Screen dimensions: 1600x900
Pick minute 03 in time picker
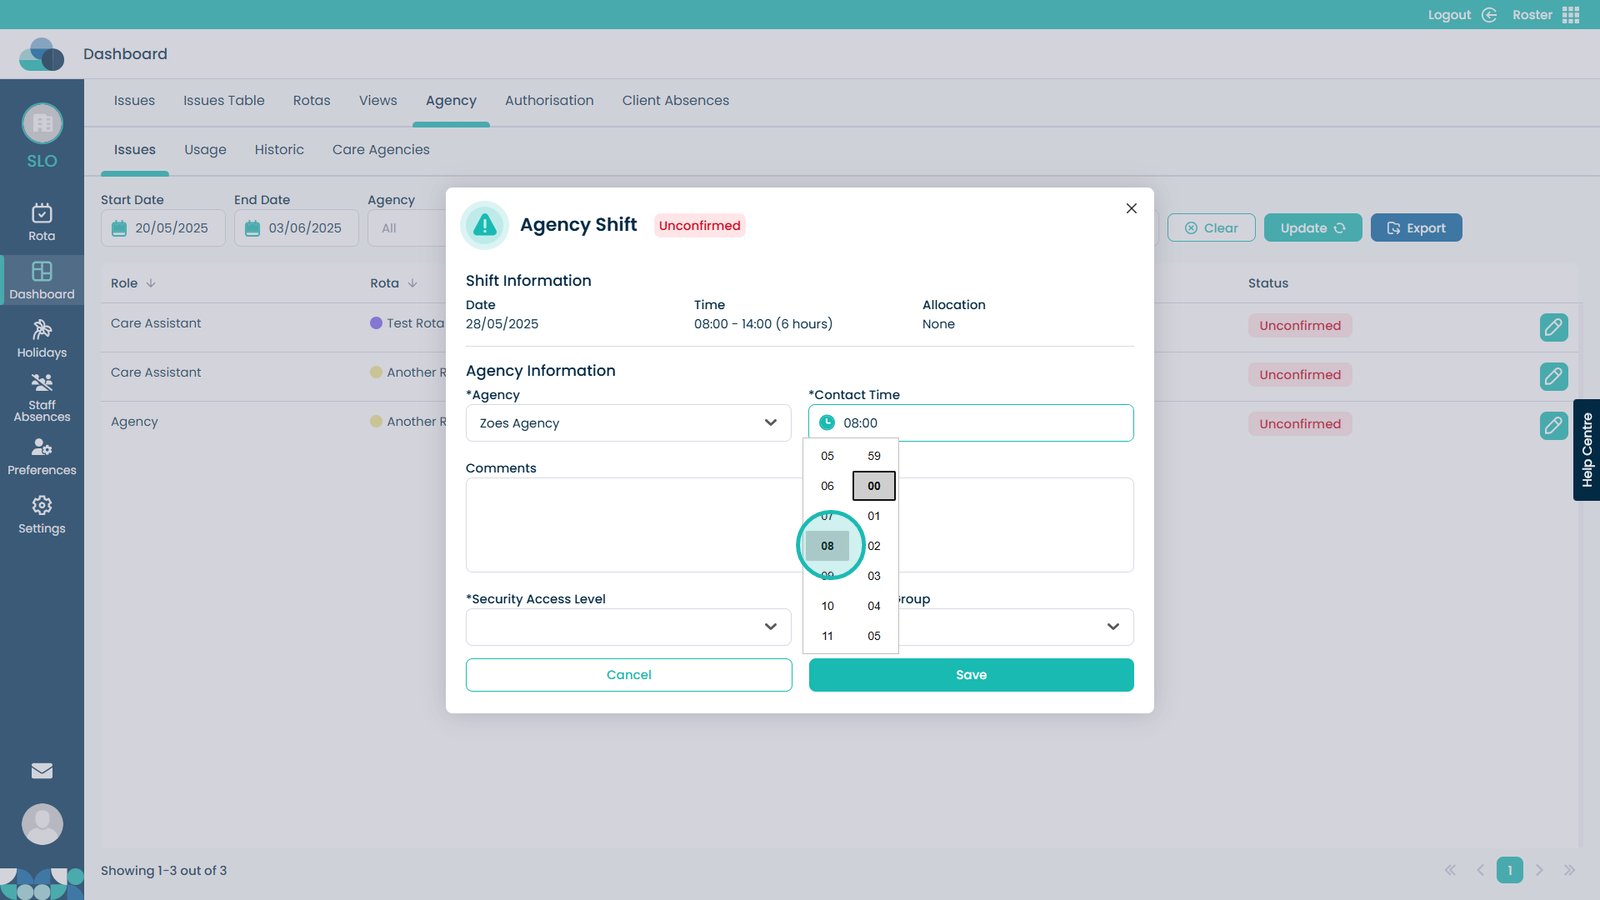click(x=874, y=576)
